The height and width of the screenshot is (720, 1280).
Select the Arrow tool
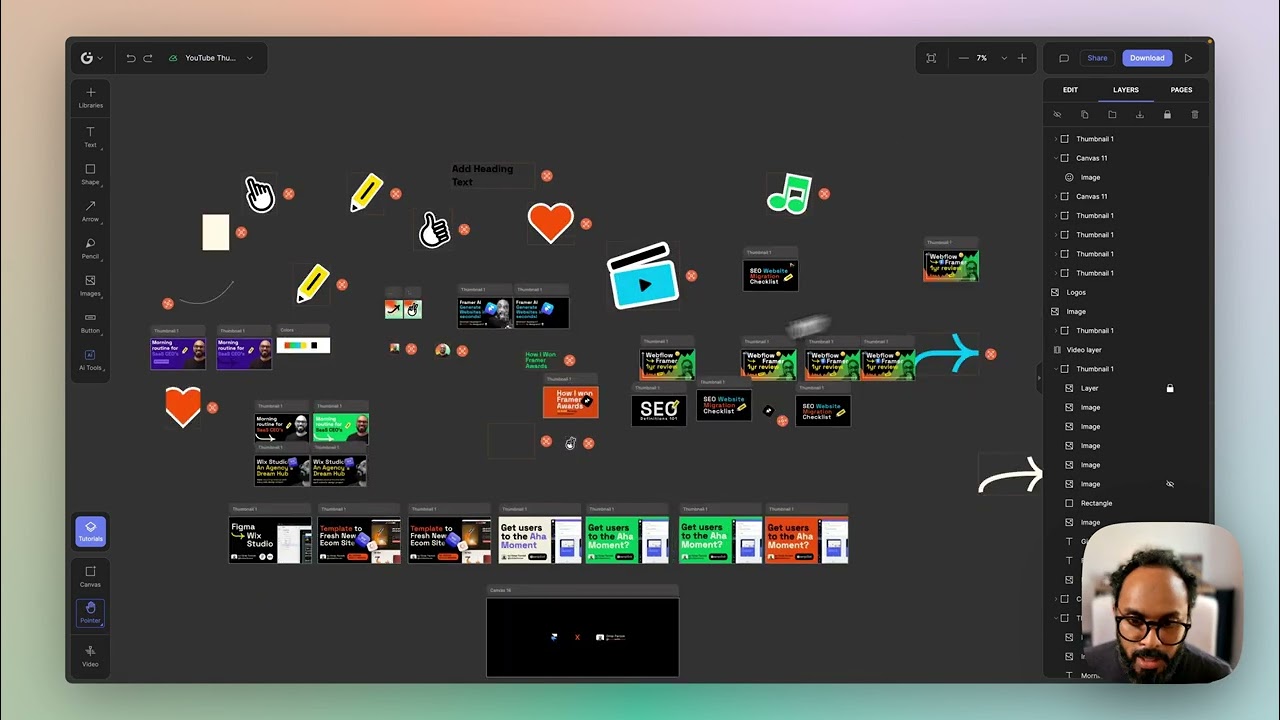coord(90,211)
